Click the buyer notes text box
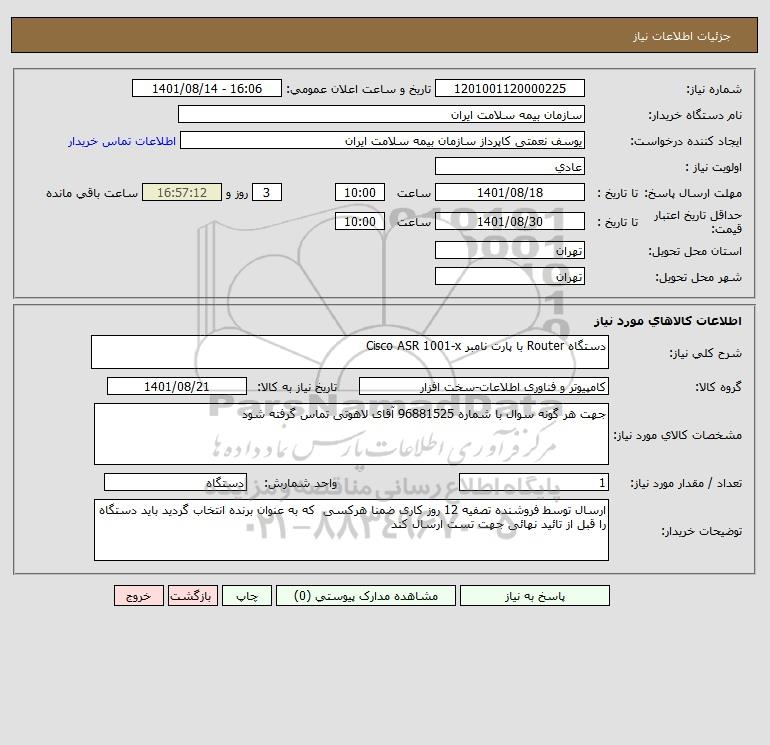Viewport: 770px width, 745px height. pyautogui.click(x=351, y=530)
